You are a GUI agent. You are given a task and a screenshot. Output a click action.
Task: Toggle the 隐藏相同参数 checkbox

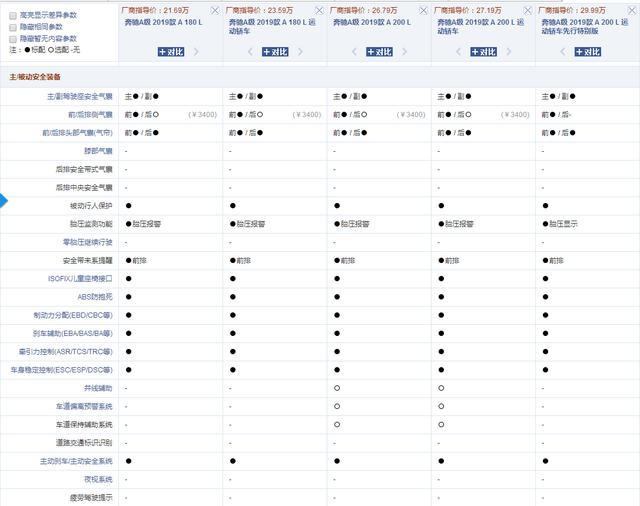tap(13, 27)
